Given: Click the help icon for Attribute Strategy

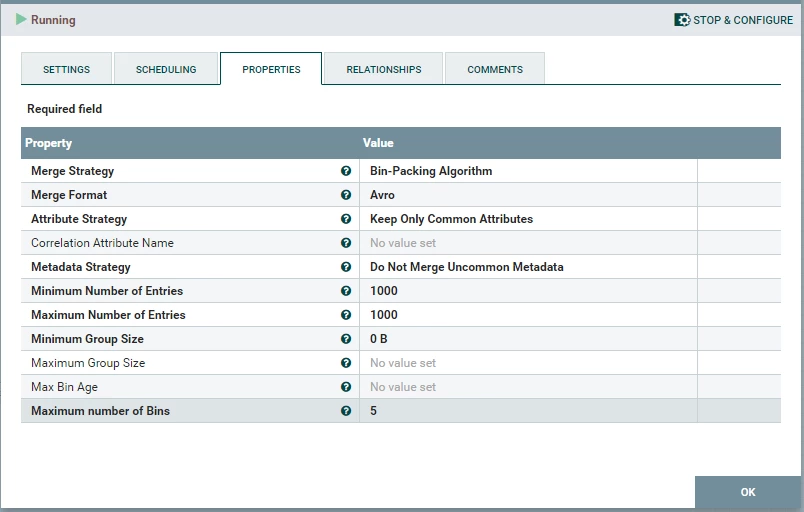Looking at the screenshot, I should (346, 219).
